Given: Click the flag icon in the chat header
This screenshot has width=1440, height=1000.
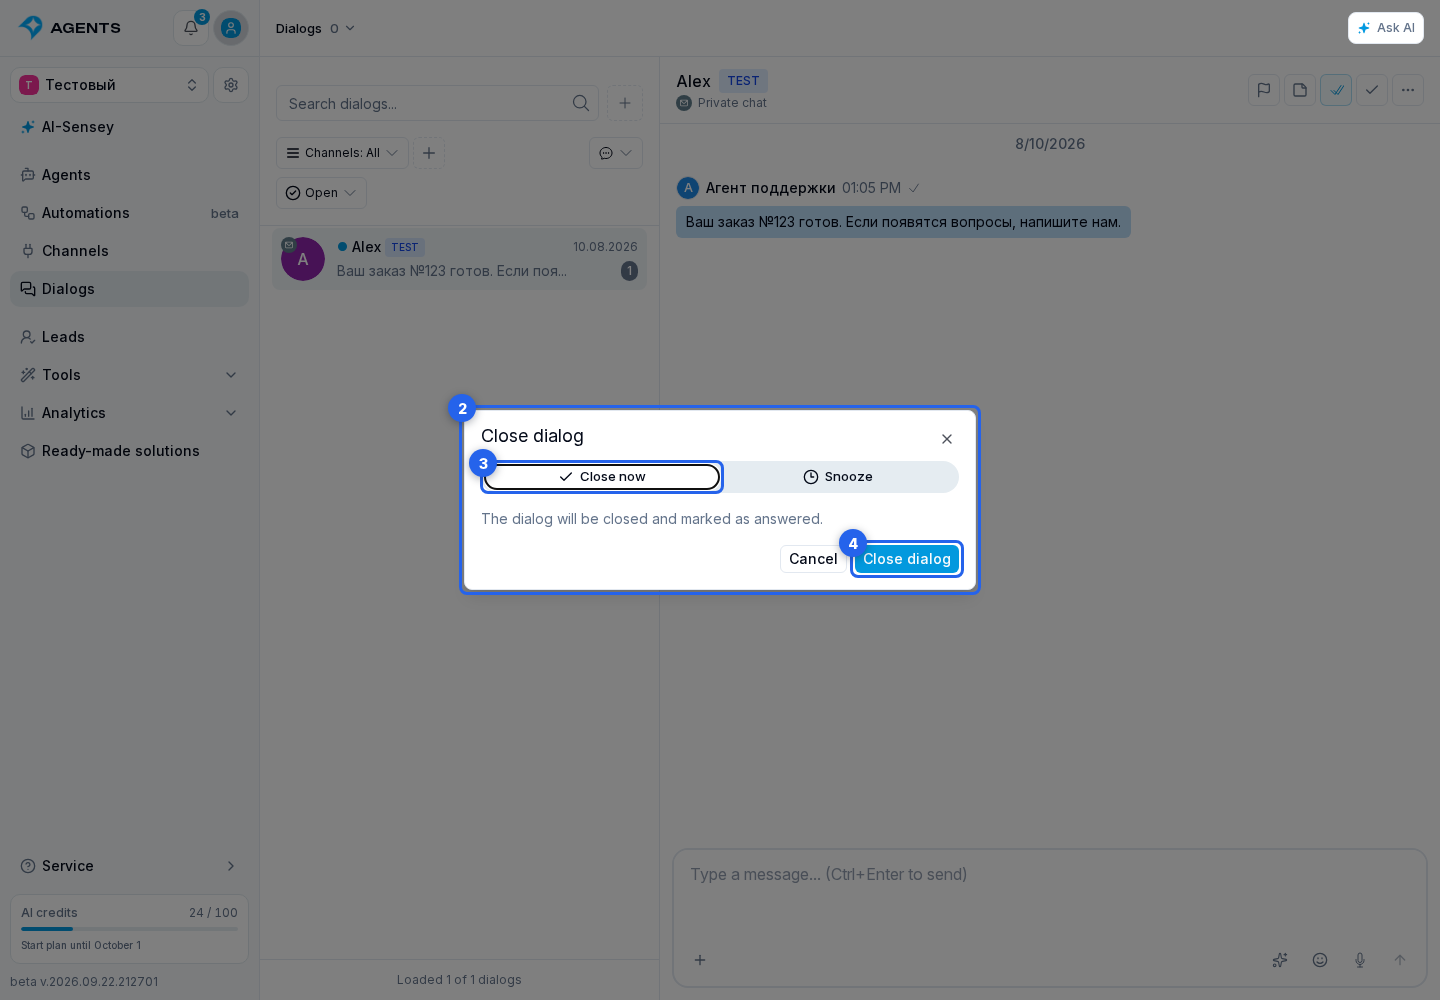Looking at the screenshot, I should coord(1264,90).
